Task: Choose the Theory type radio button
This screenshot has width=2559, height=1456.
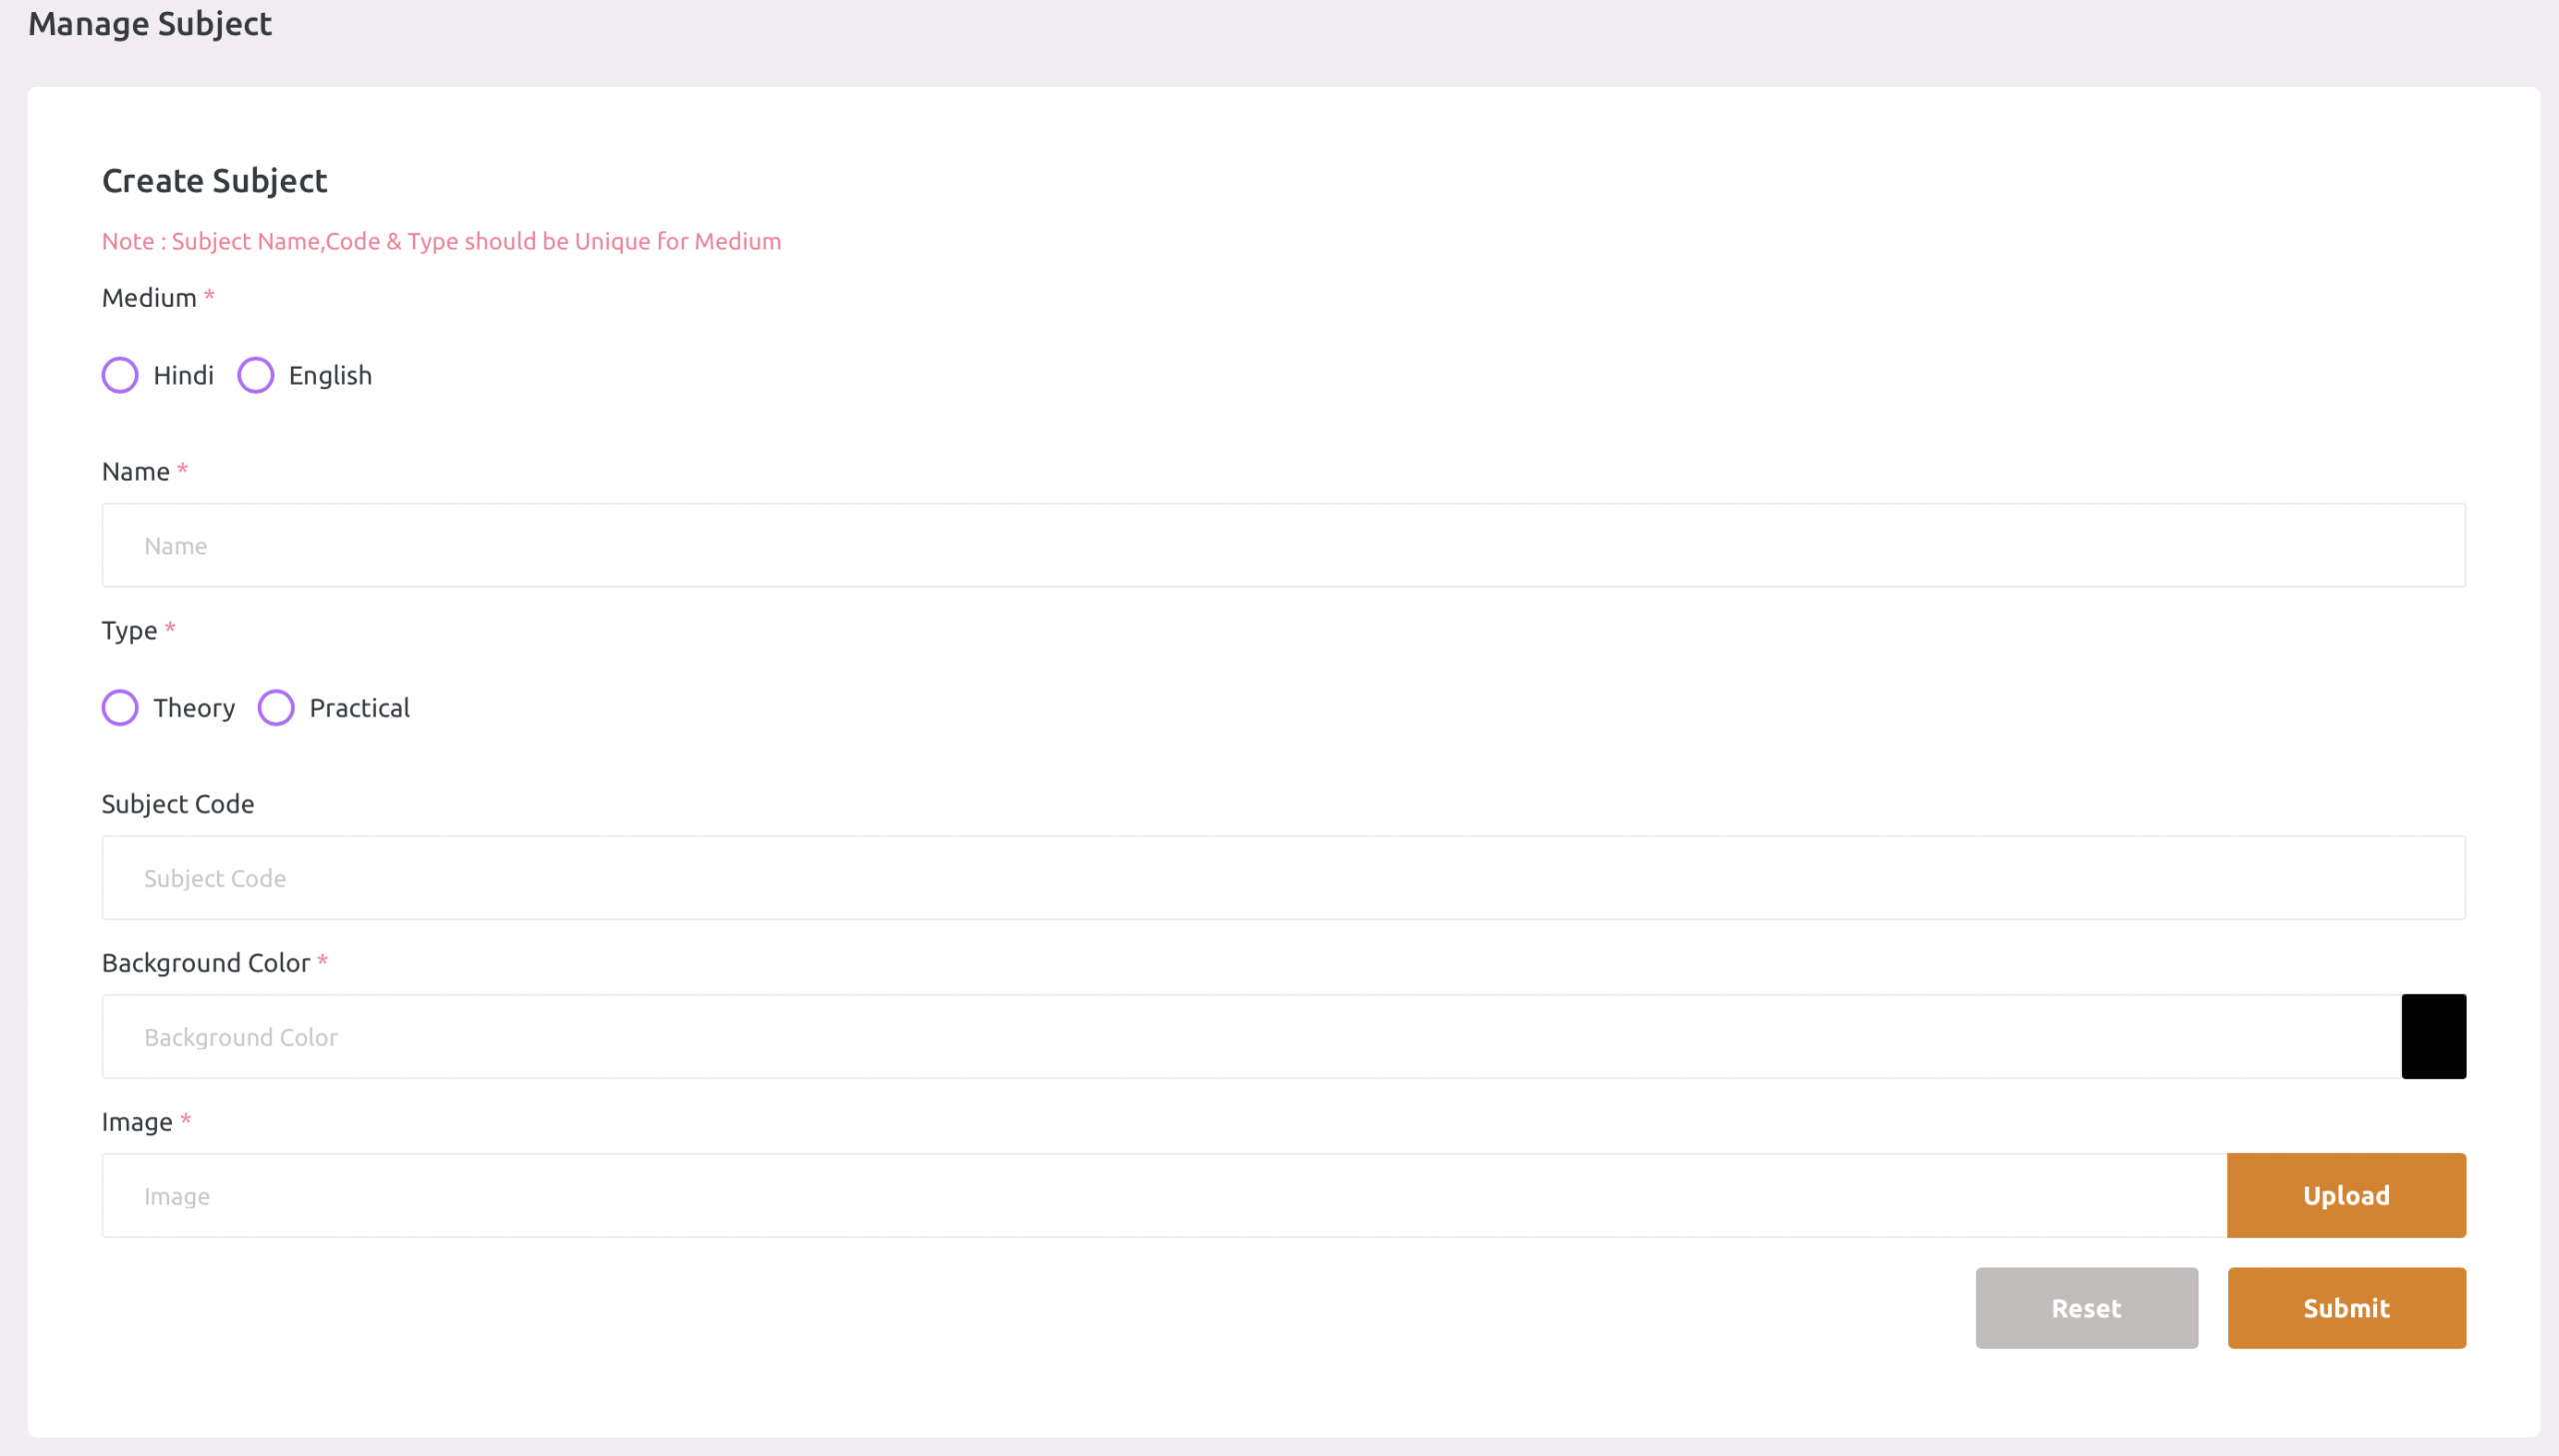Action: [x=120, y=708]
